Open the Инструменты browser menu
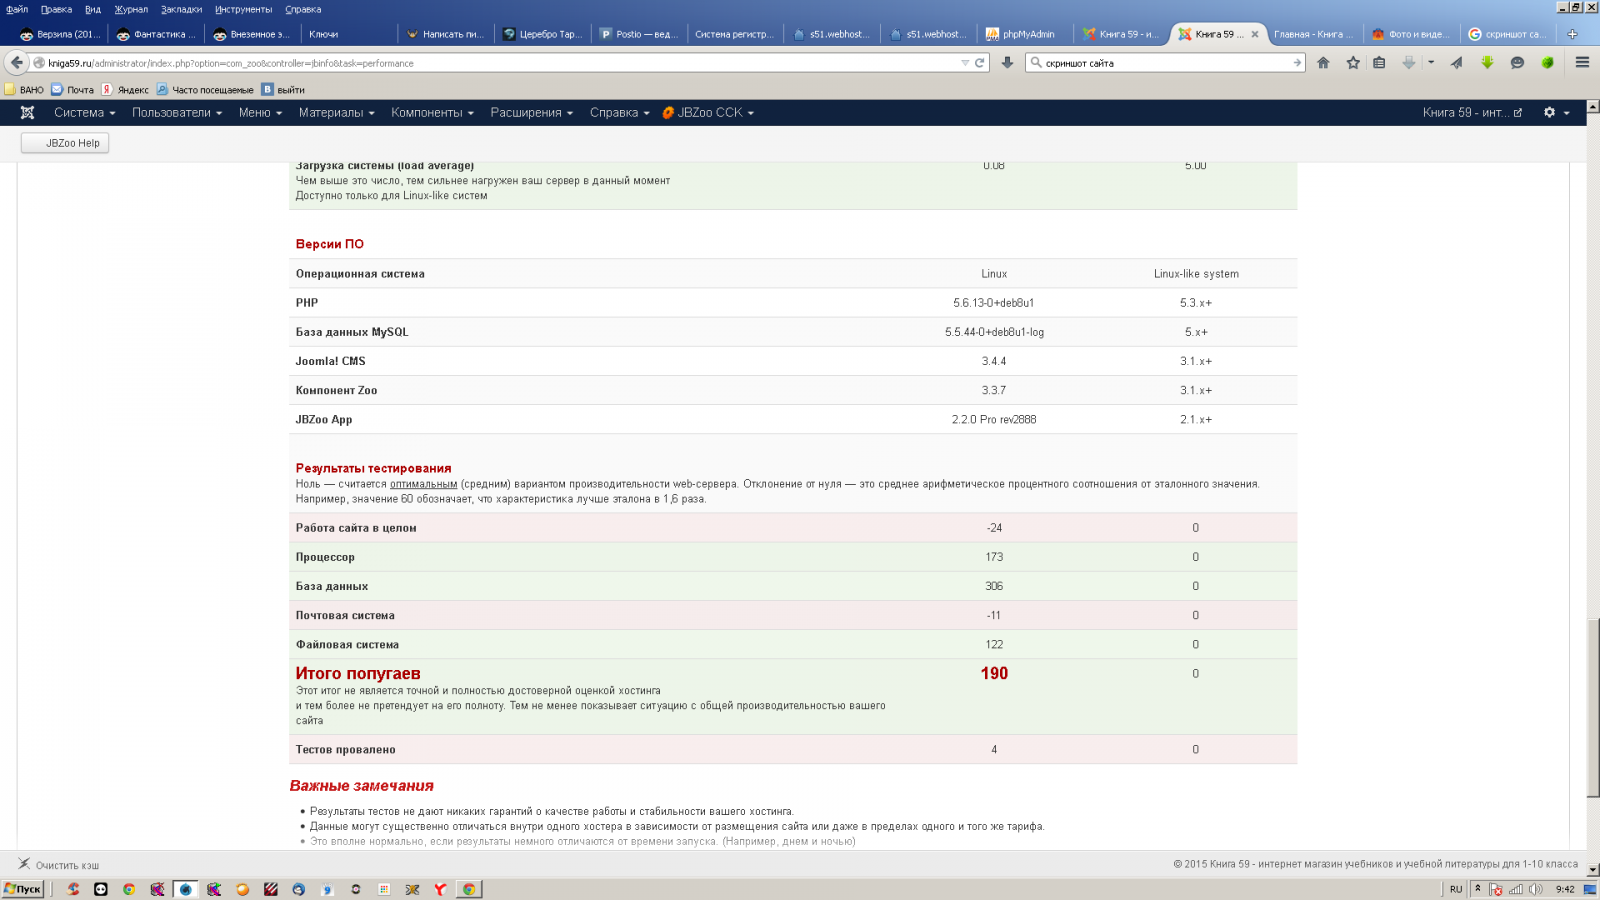Screen dimensions: 1600x900 click(x=243, y=9)
